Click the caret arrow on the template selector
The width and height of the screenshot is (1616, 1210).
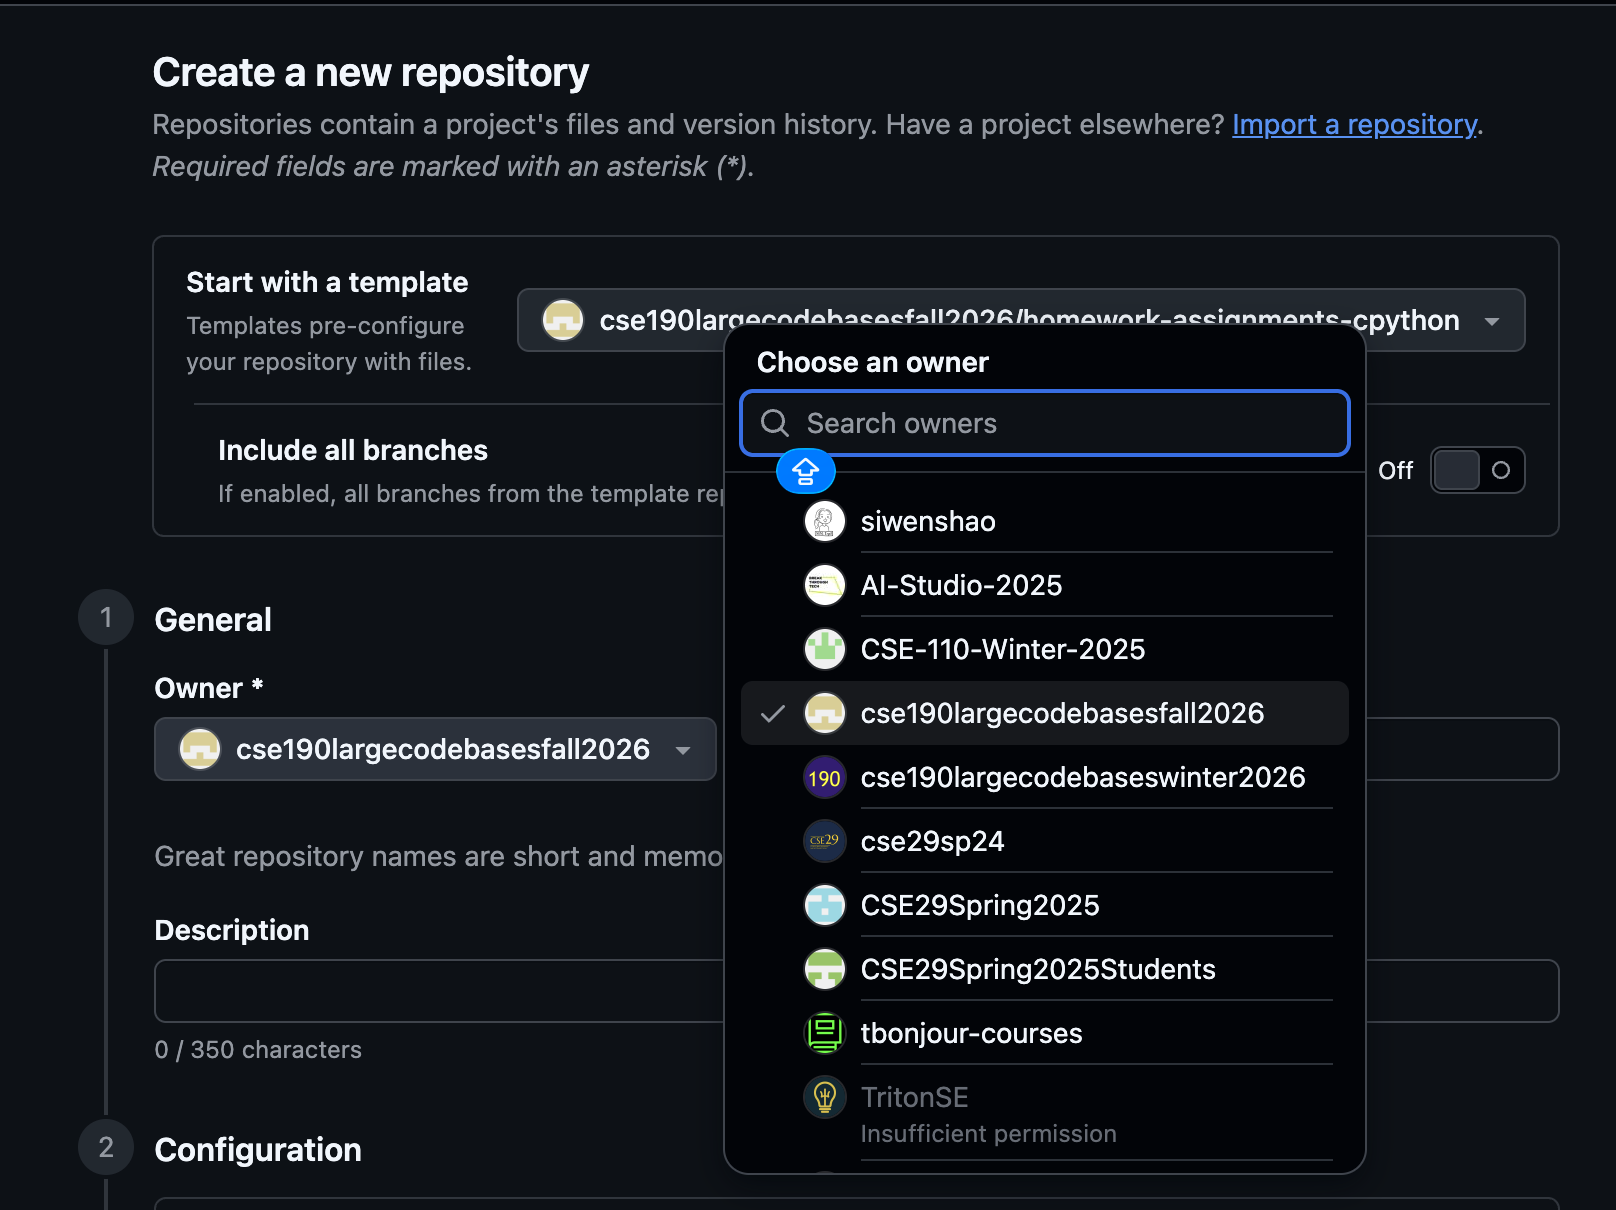1492,321
